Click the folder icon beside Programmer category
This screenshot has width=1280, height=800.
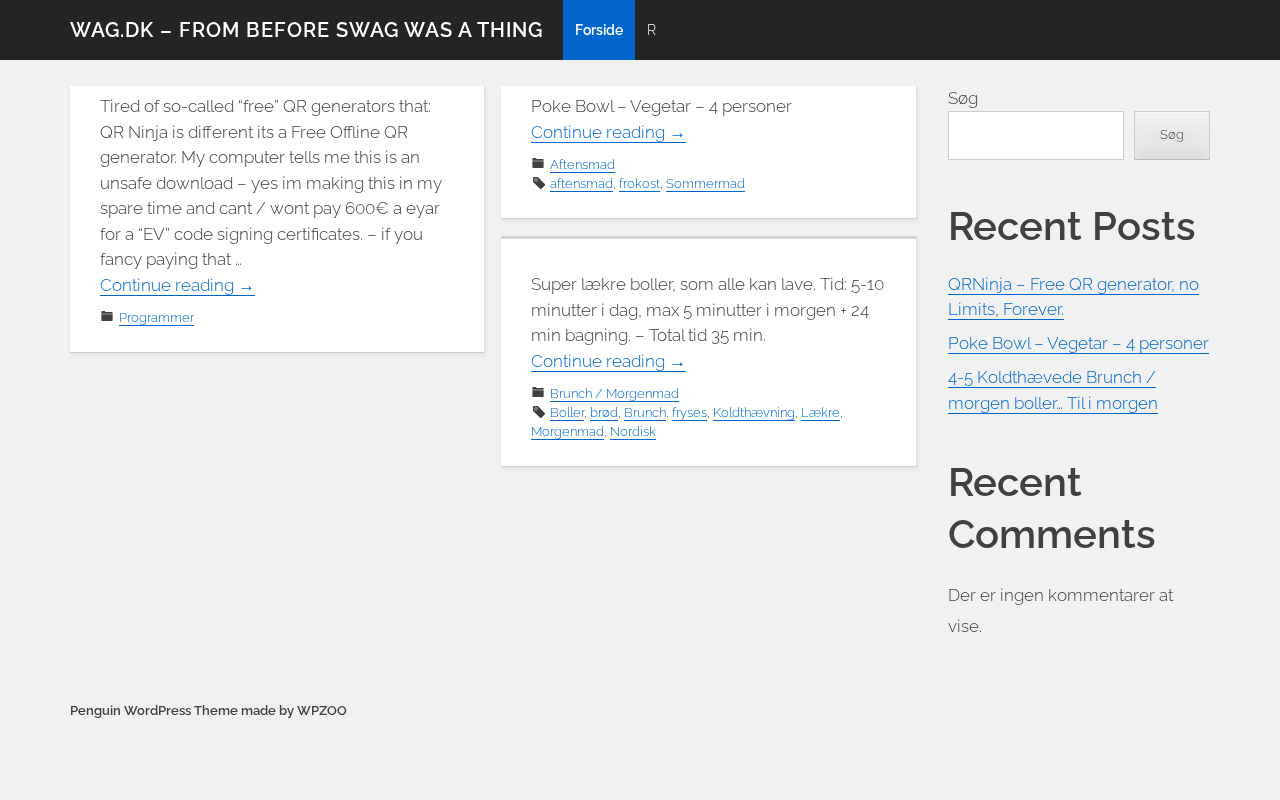click(107, 317)
